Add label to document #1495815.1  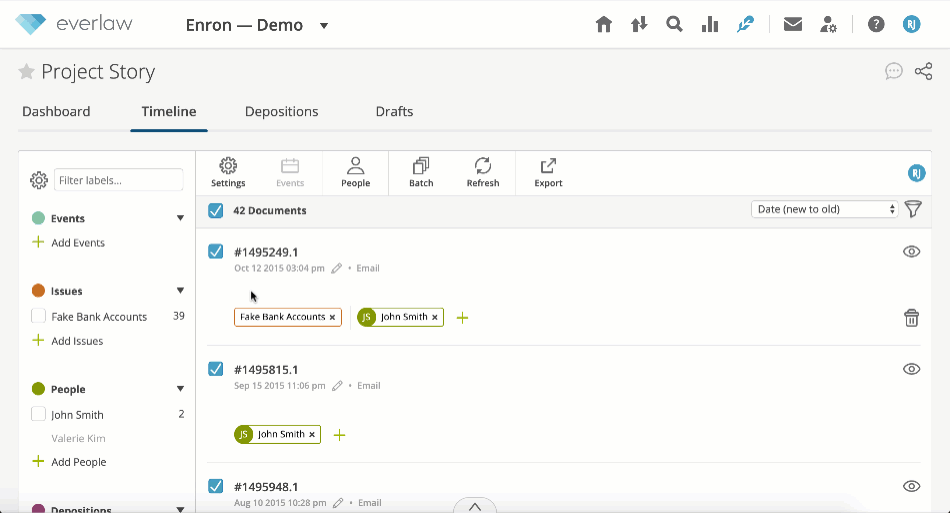point(339,435)
